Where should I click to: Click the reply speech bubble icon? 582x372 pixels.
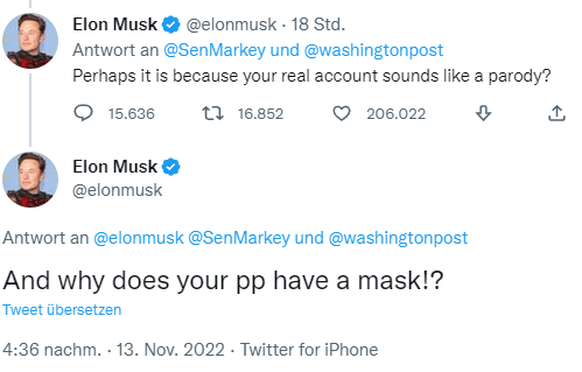(x=83, y=113)
